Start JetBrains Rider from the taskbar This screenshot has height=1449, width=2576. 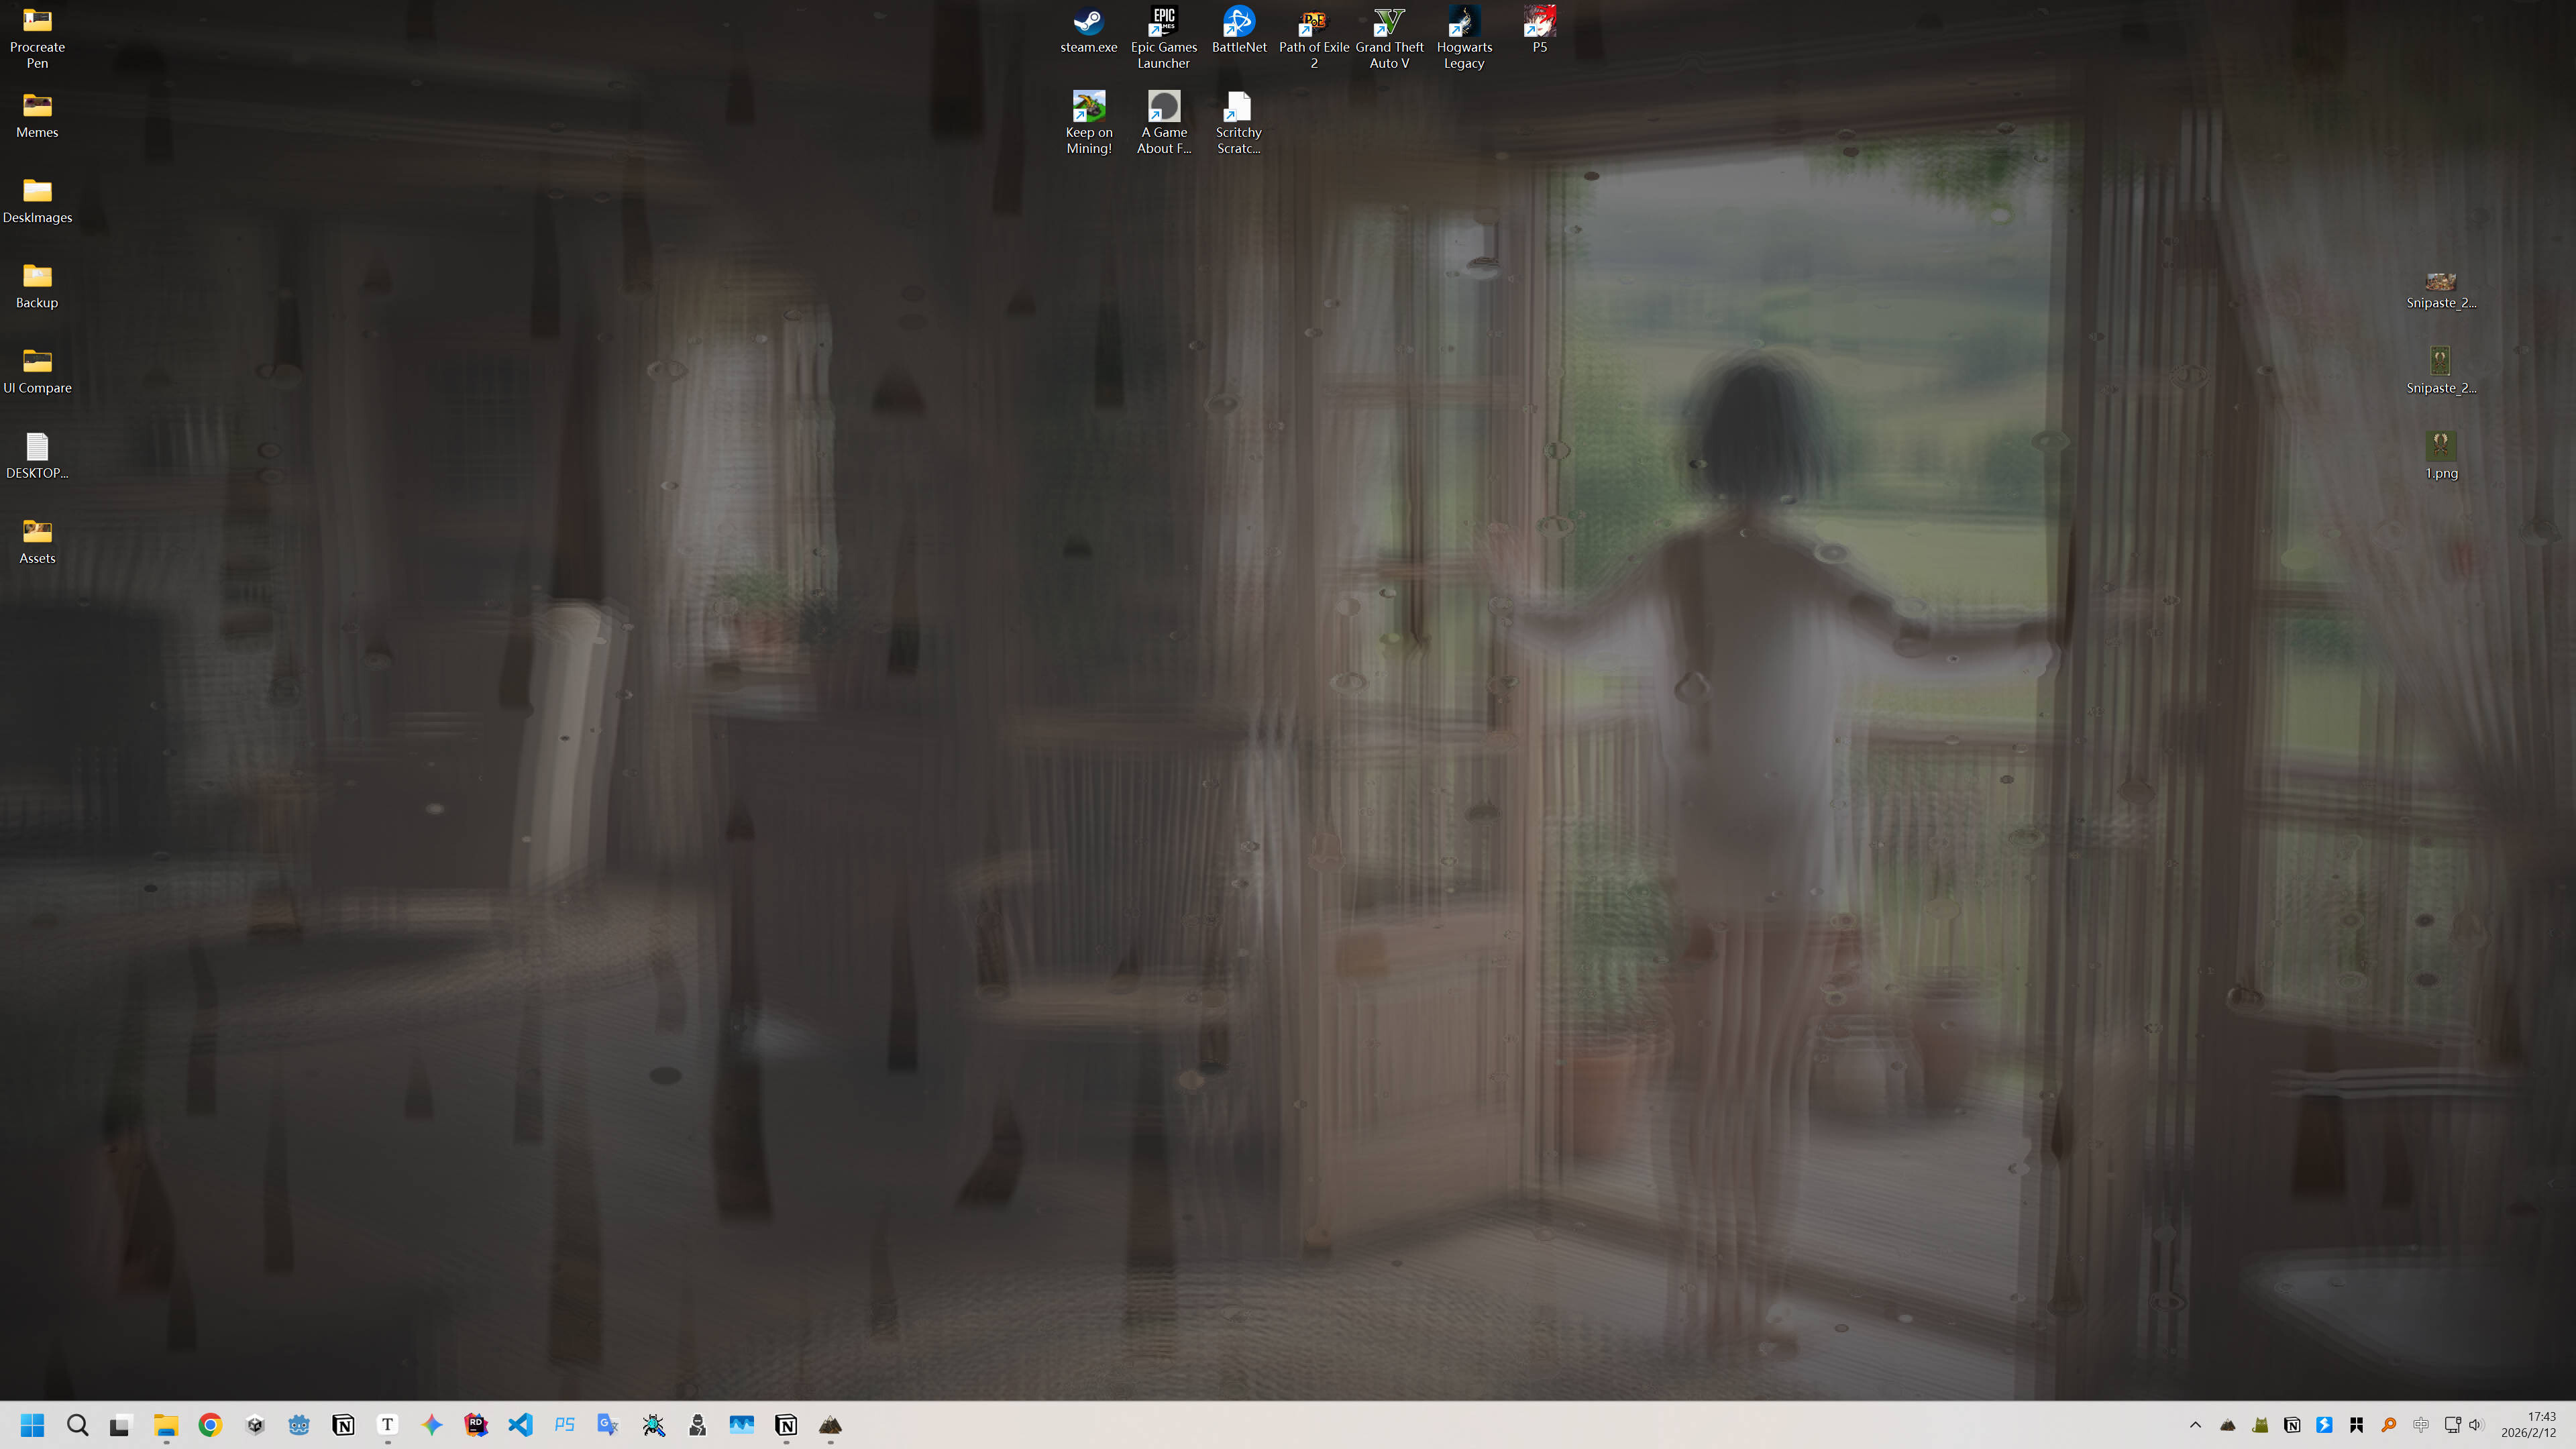(477, 1425)
